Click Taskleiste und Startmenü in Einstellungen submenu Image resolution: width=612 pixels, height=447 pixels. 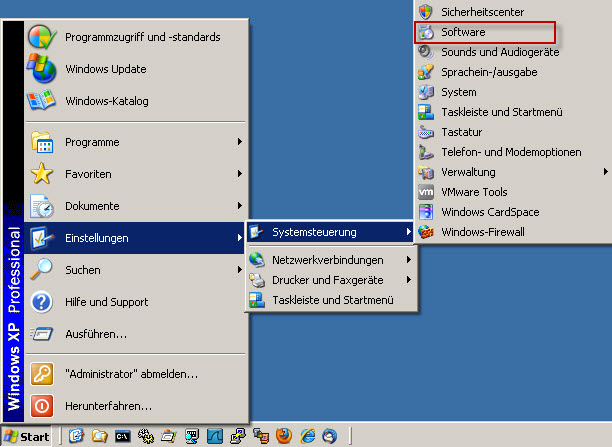331,300
